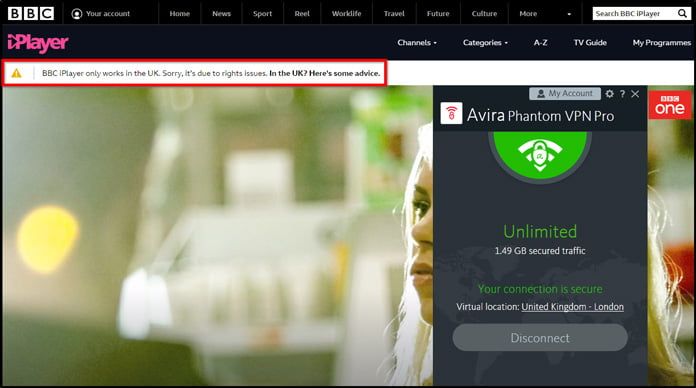Click the iPlayer logo
This screenshot has width=696, height=388.
(38, 43)
